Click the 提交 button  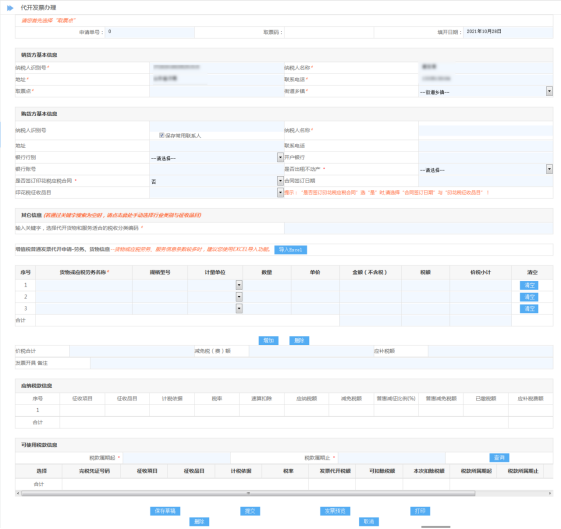click(250, 511)
